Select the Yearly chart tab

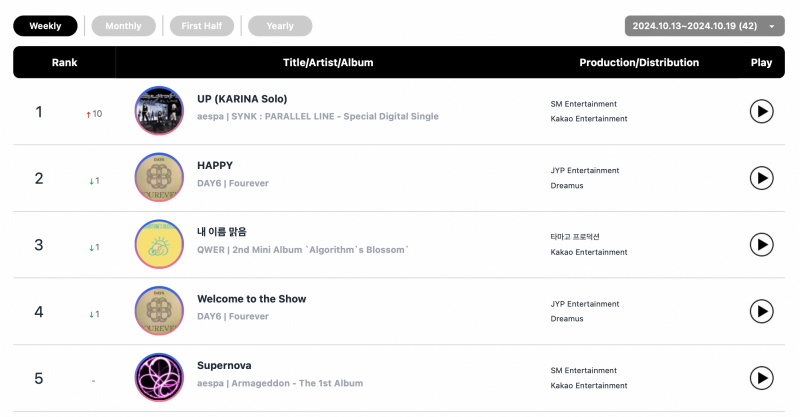tap(280, 26)
